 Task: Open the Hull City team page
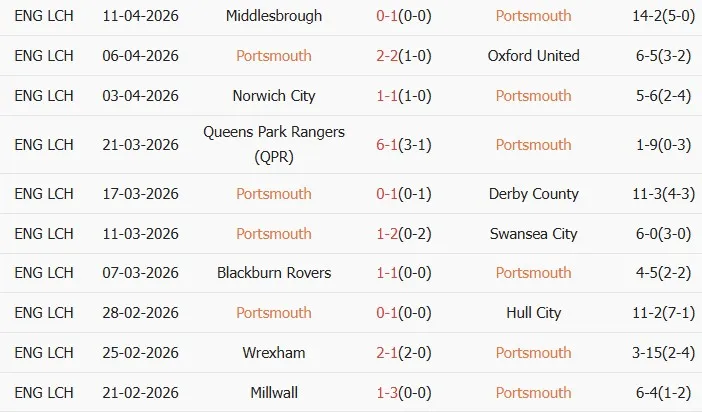pos(533,313)
